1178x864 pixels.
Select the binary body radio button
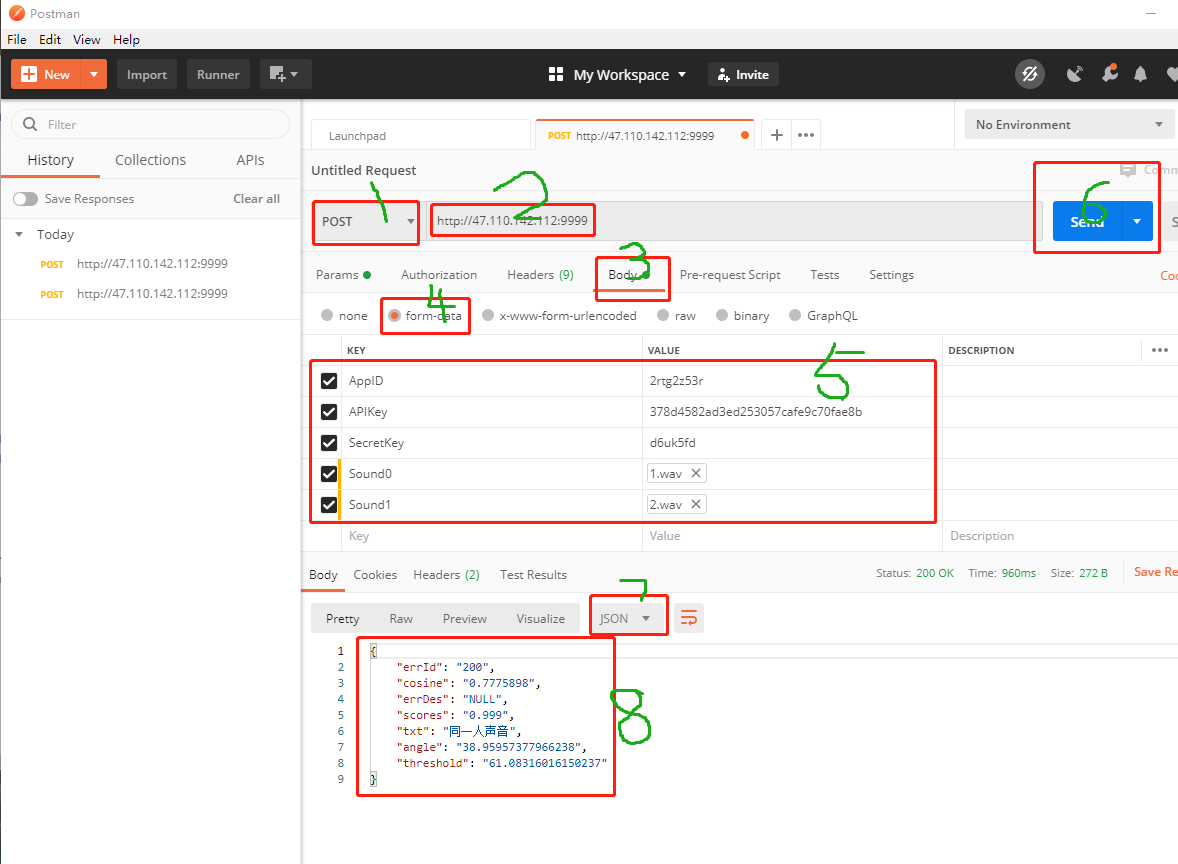point(722,316)
